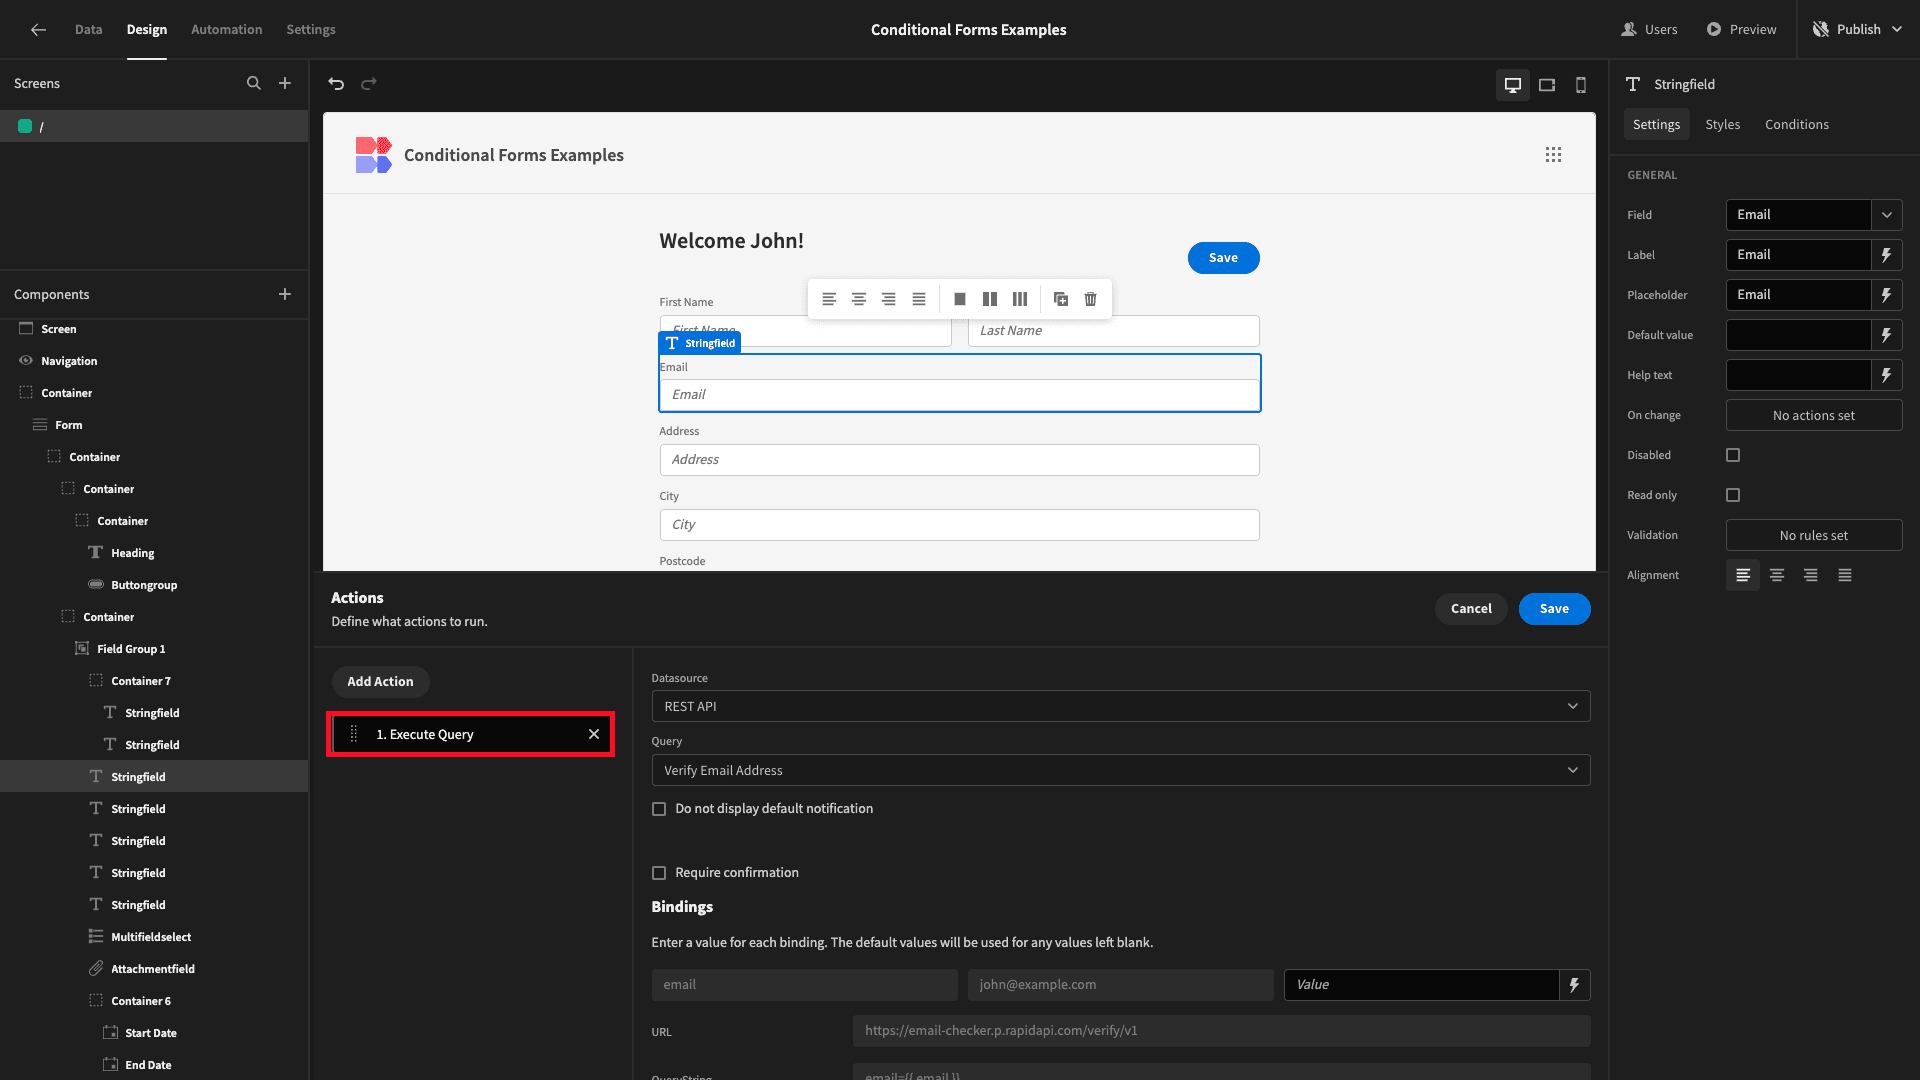
Task: Open the Query dropdown Verify Email Address
Action: (x=1120, y=770)
